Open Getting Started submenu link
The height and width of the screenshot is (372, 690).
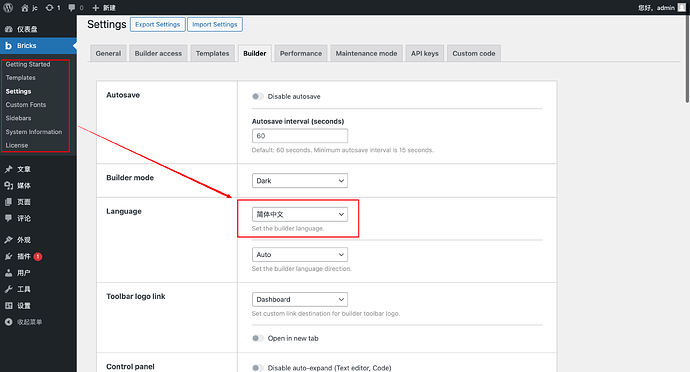pos(28,64)
